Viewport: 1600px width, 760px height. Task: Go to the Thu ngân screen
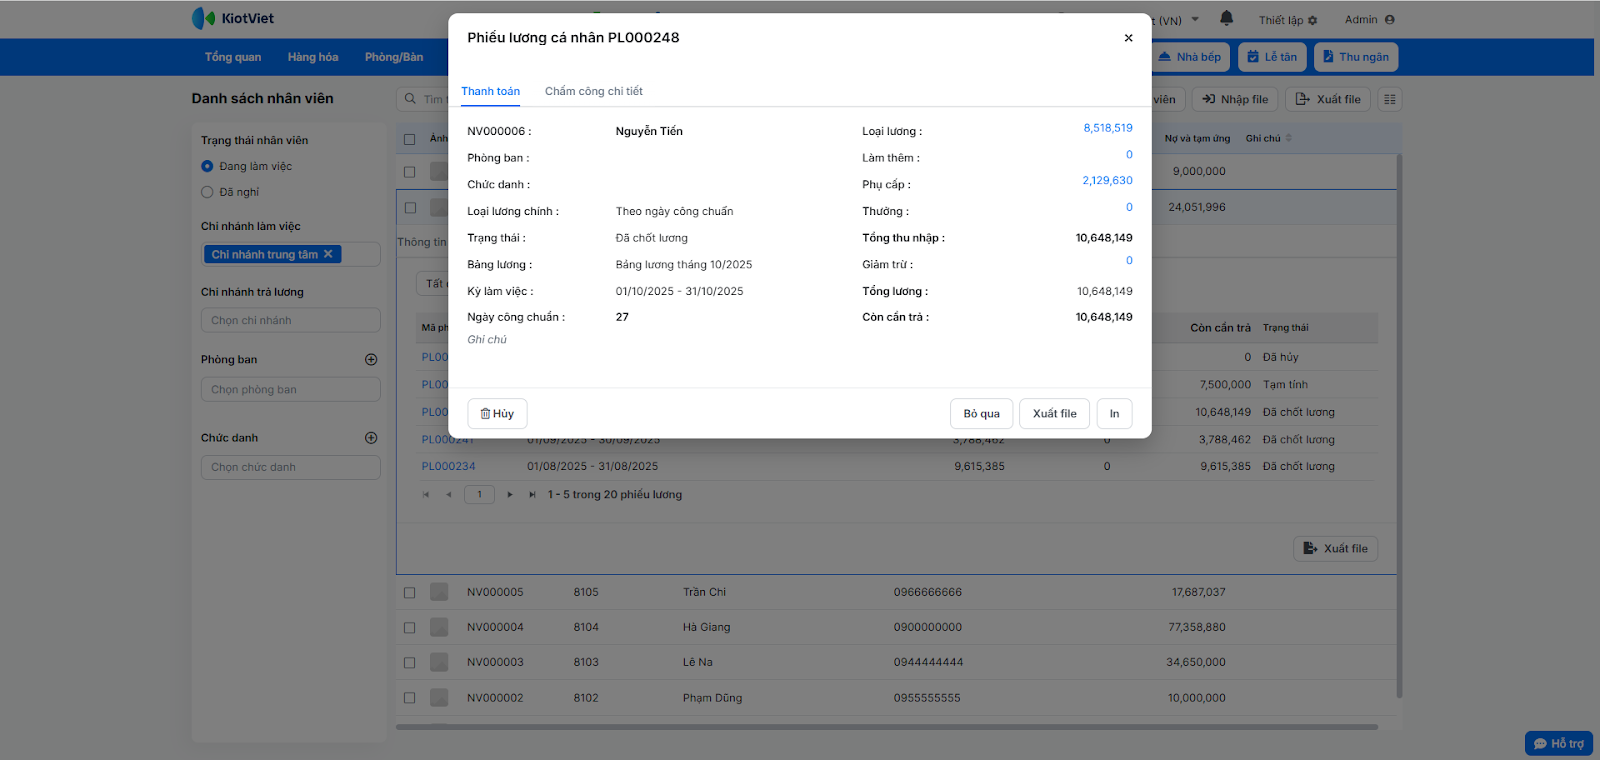pyautogui.click(x=1356, y=57)
